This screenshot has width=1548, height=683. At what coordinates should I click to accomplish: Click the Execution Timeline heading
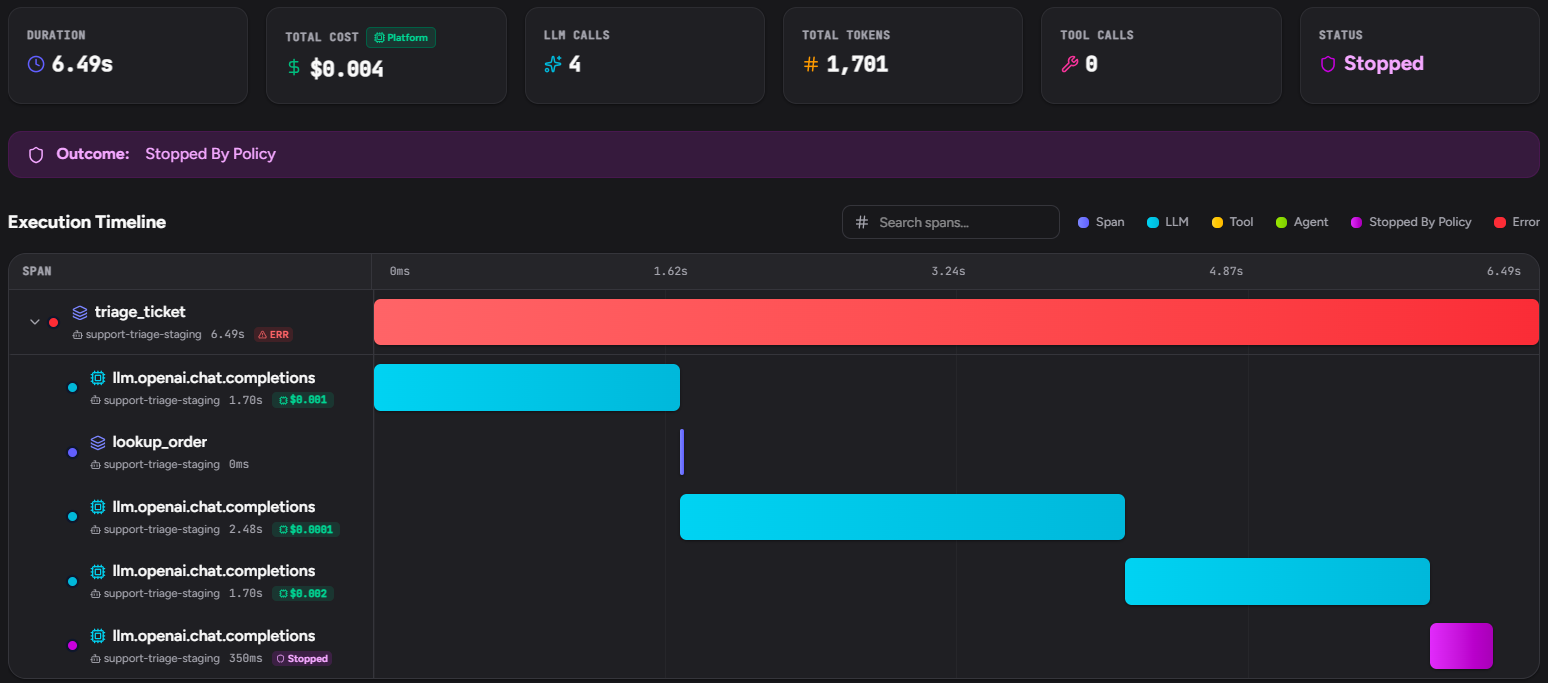click(x=87, y=222)
